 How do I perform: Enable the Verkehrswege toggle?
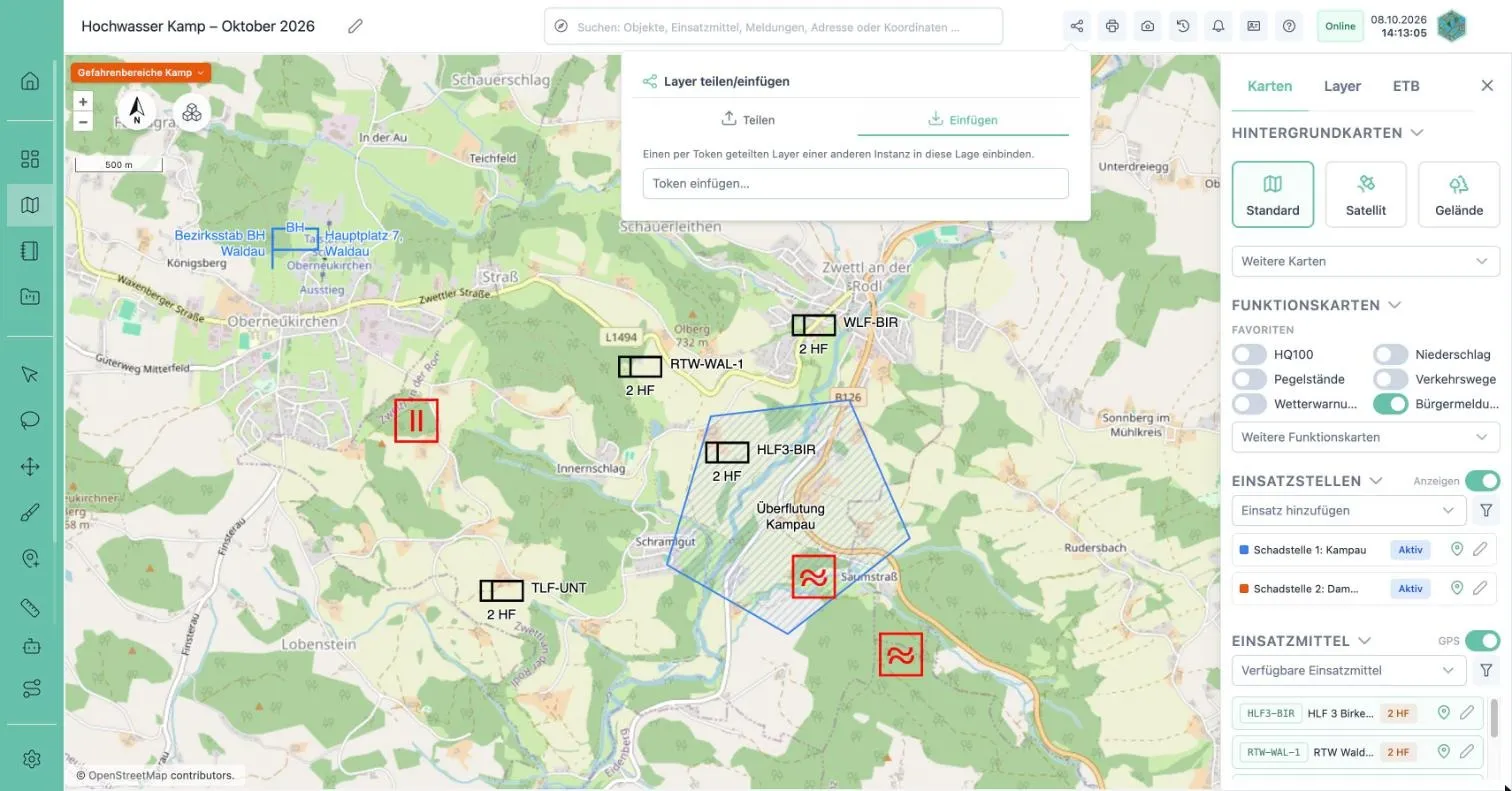1390,379
